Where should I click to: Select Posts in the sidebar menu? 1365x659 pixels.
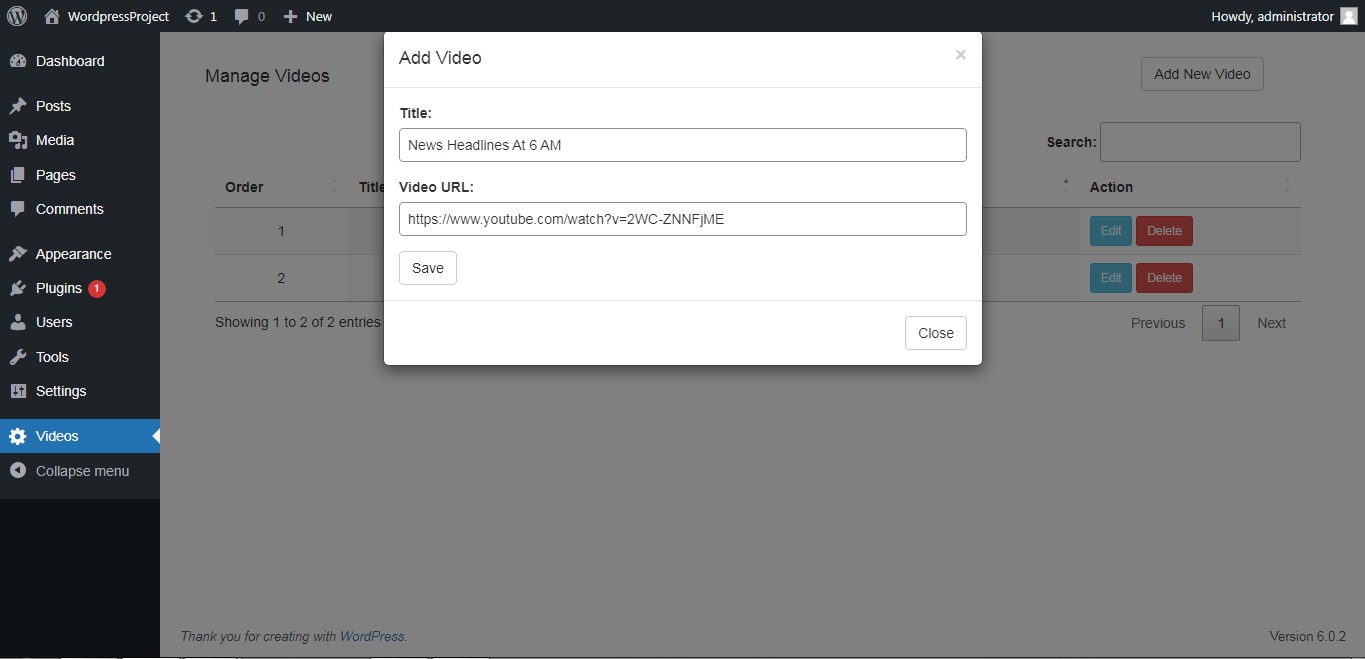pyautogui.click(x=54, y=106)
